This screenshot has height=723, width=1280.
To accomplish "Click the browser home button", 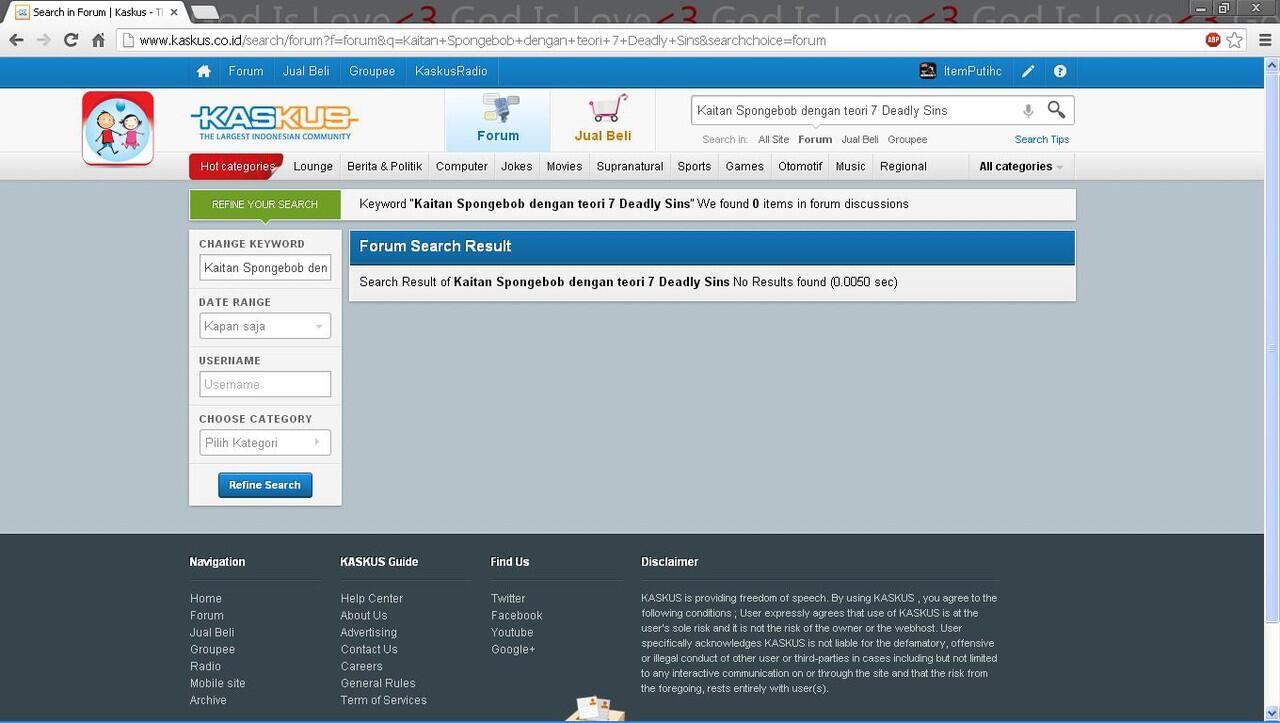I will click(x=98, y=40).
